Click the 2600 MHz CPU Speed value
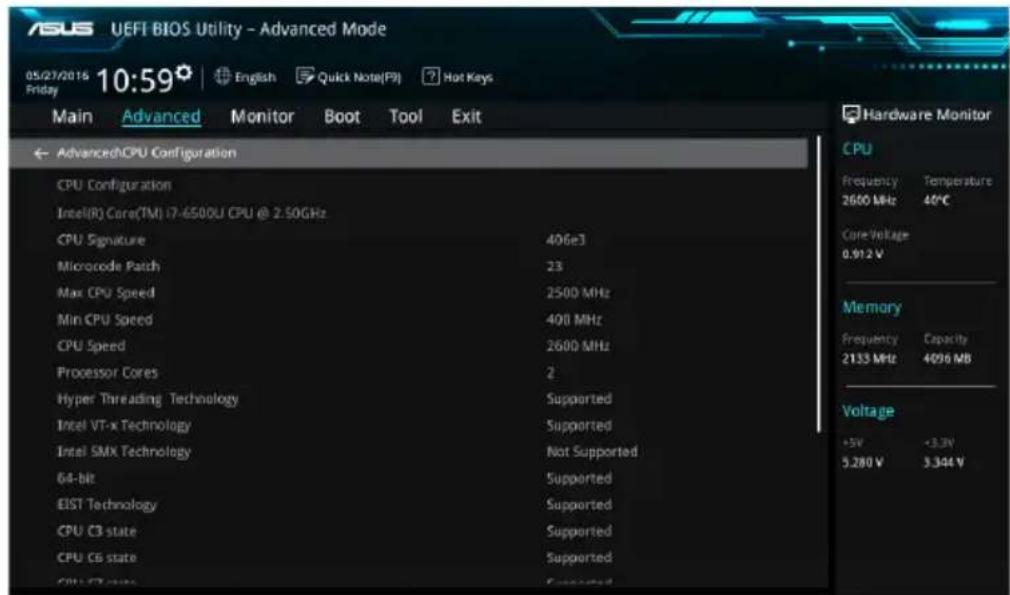This screenshot has height=595, width=1010. pos(578,346)
